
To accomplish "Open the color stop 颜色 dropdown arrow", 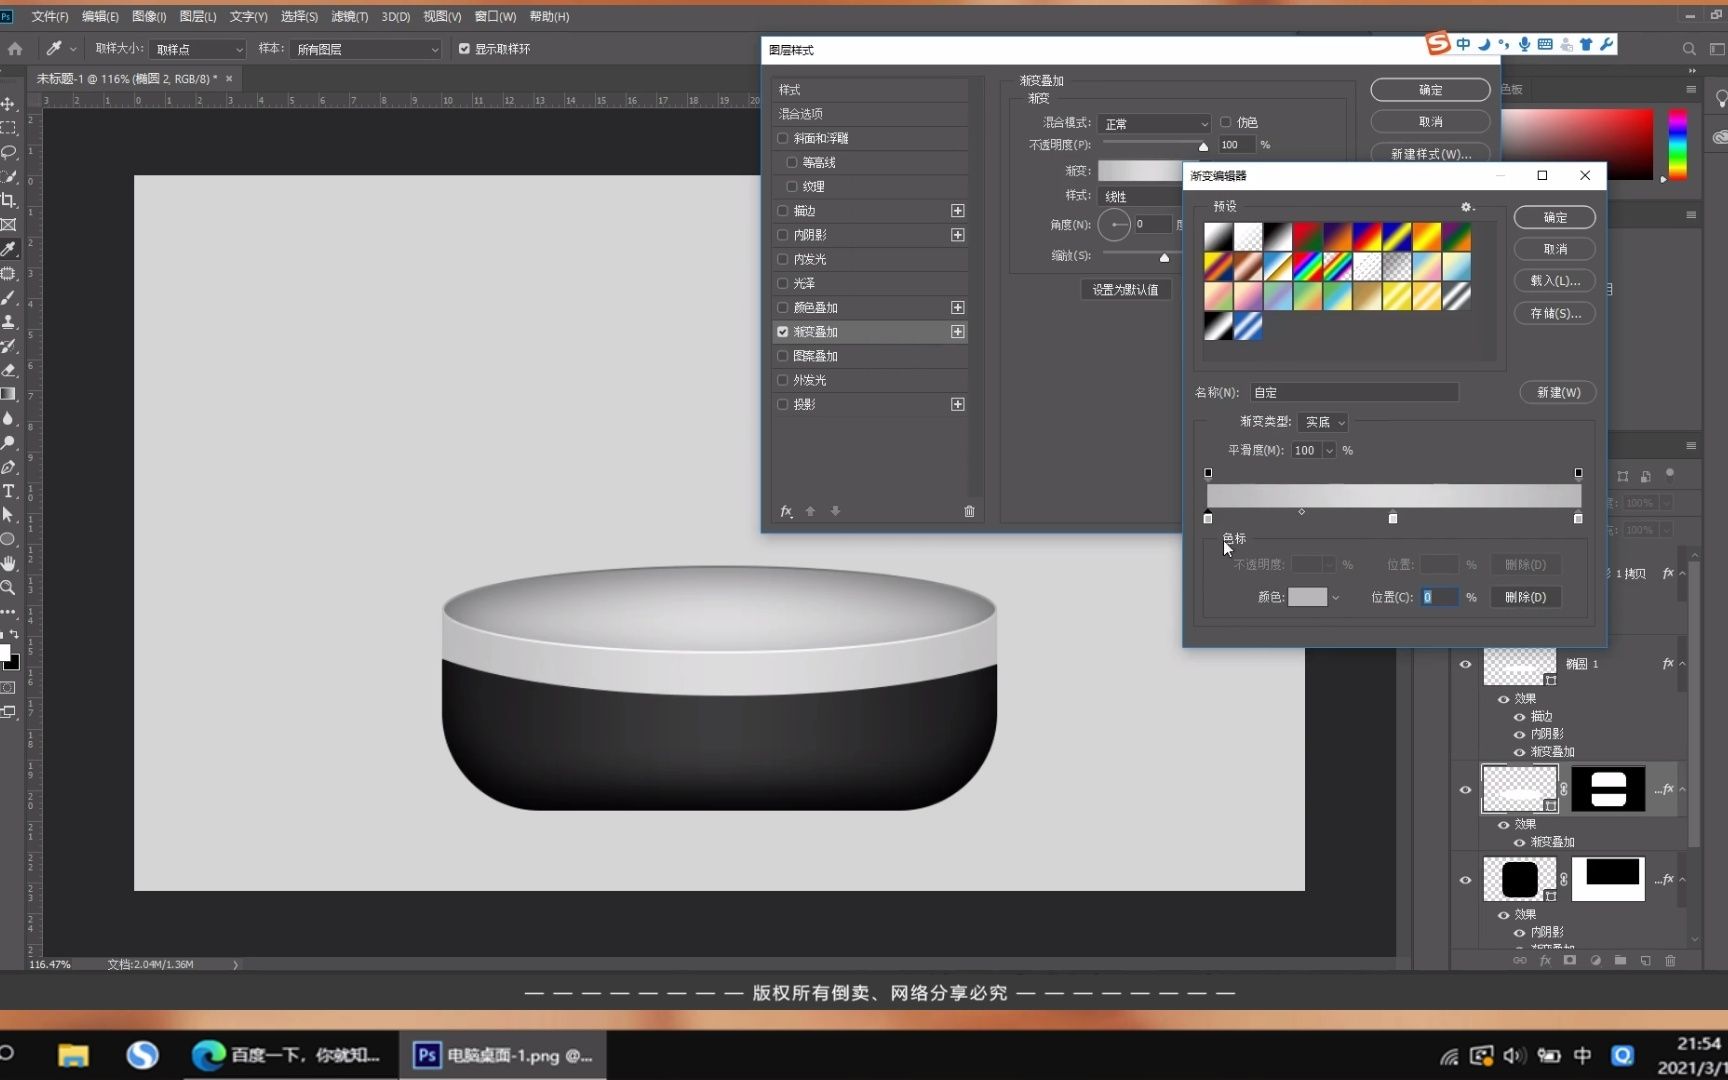I will (1335, 598).
